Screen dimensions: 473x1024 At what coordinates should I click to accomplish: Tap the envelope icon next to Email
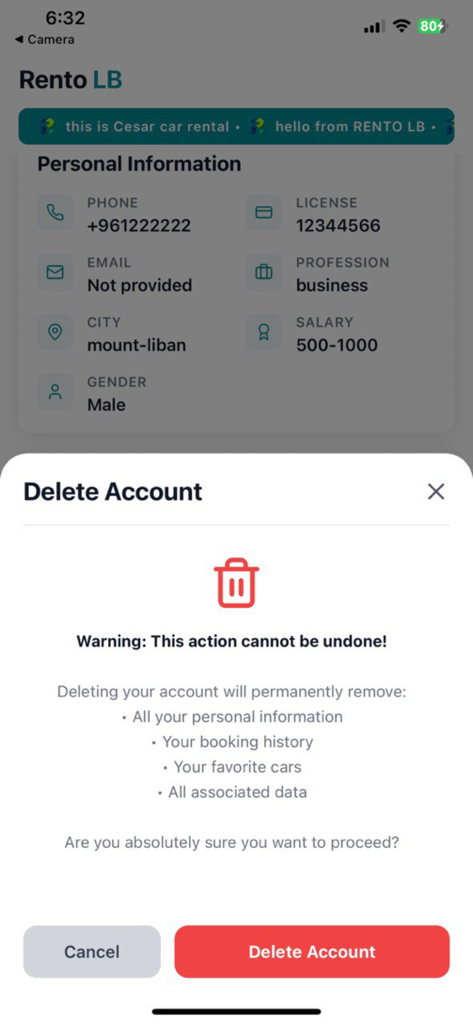pyautogui.click(x=56, y=272)
